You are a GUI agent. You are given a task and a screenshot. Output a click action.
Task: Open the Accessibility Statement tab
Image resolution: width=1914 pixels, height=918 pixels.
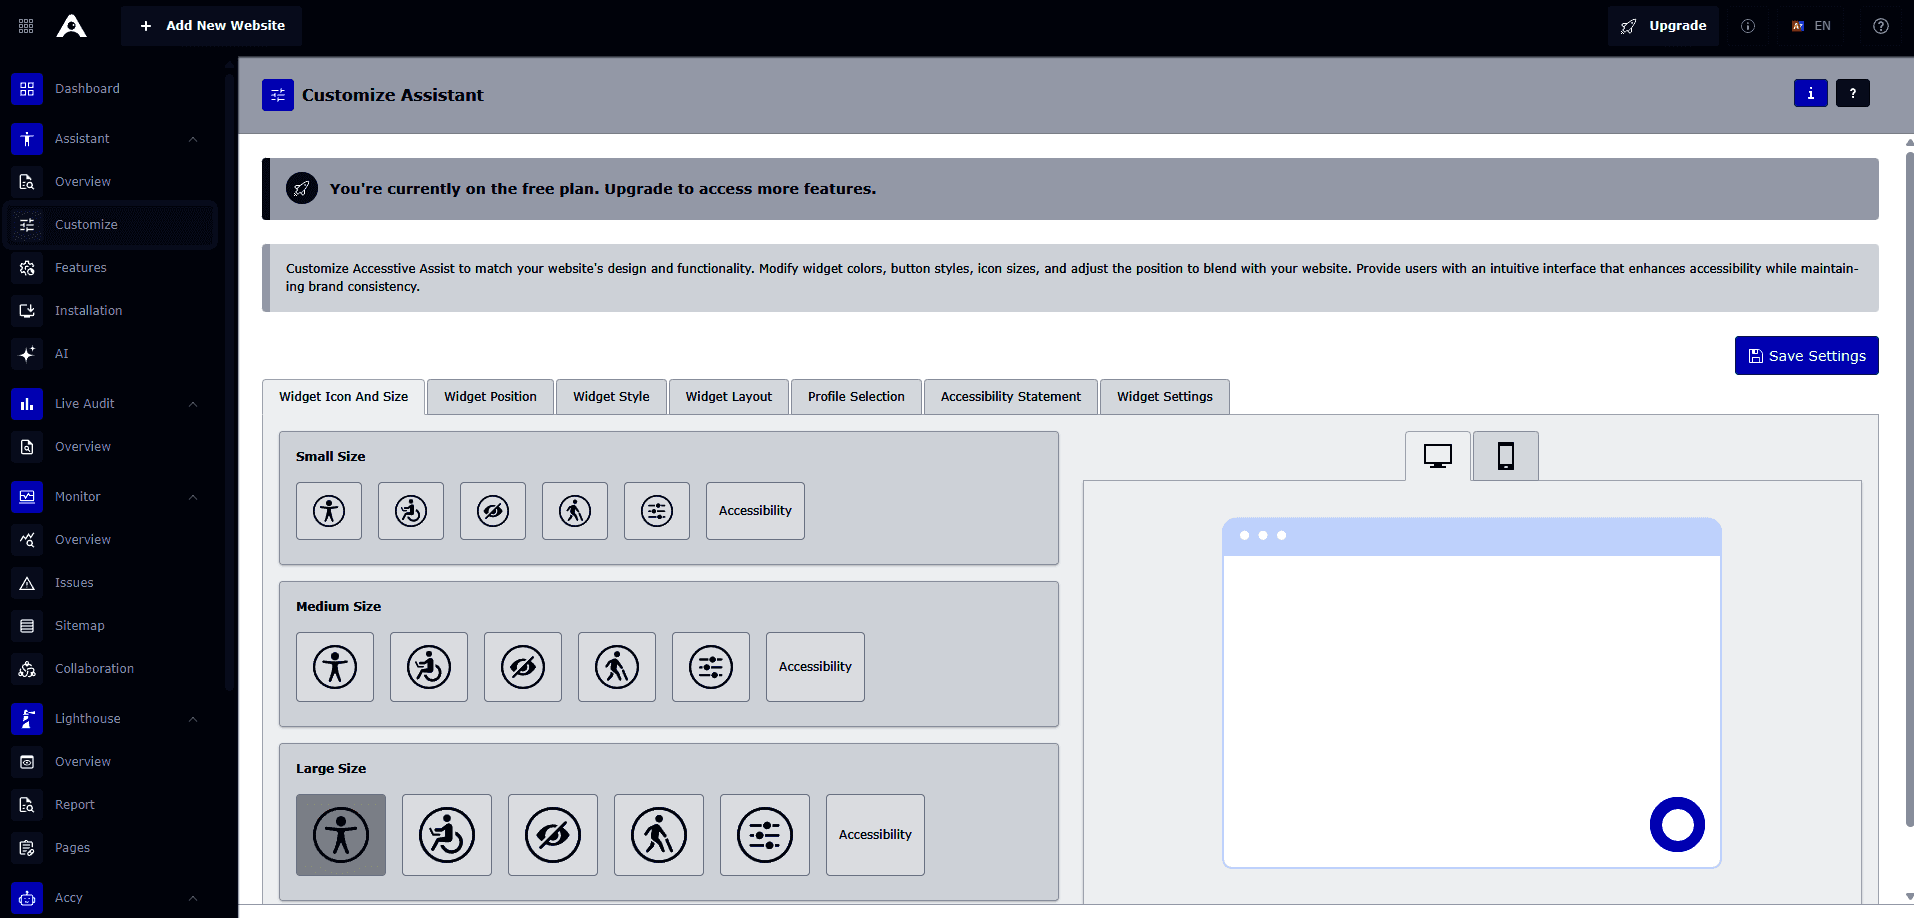tap(1010, 396)
